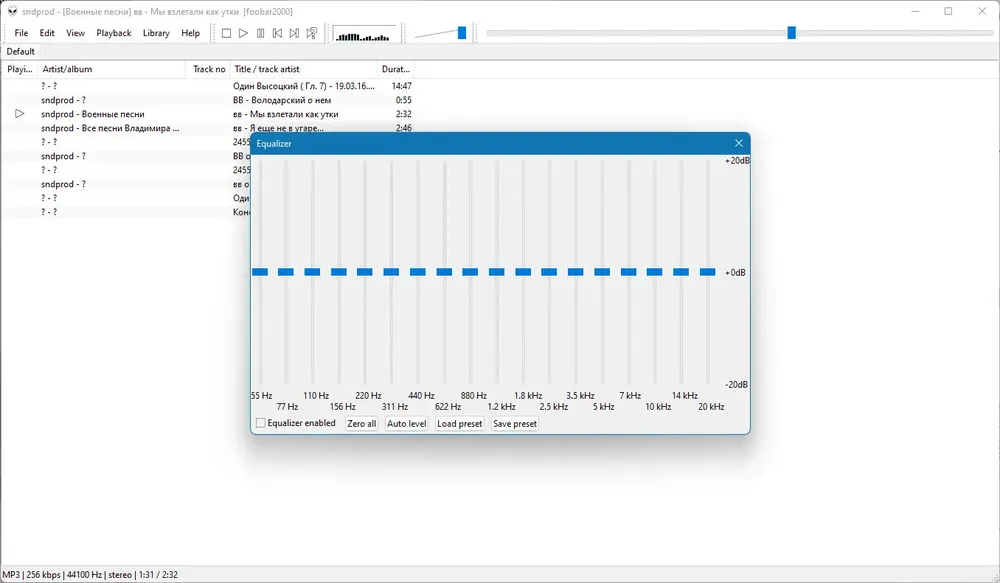The height and width of the screenshot is (583, 1000).
Task: Skip to the next track icon
Action: point(294,33)
